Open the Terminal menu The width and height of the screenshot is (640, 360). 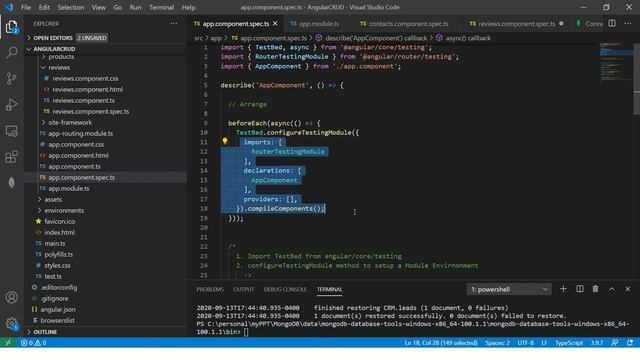162,7
